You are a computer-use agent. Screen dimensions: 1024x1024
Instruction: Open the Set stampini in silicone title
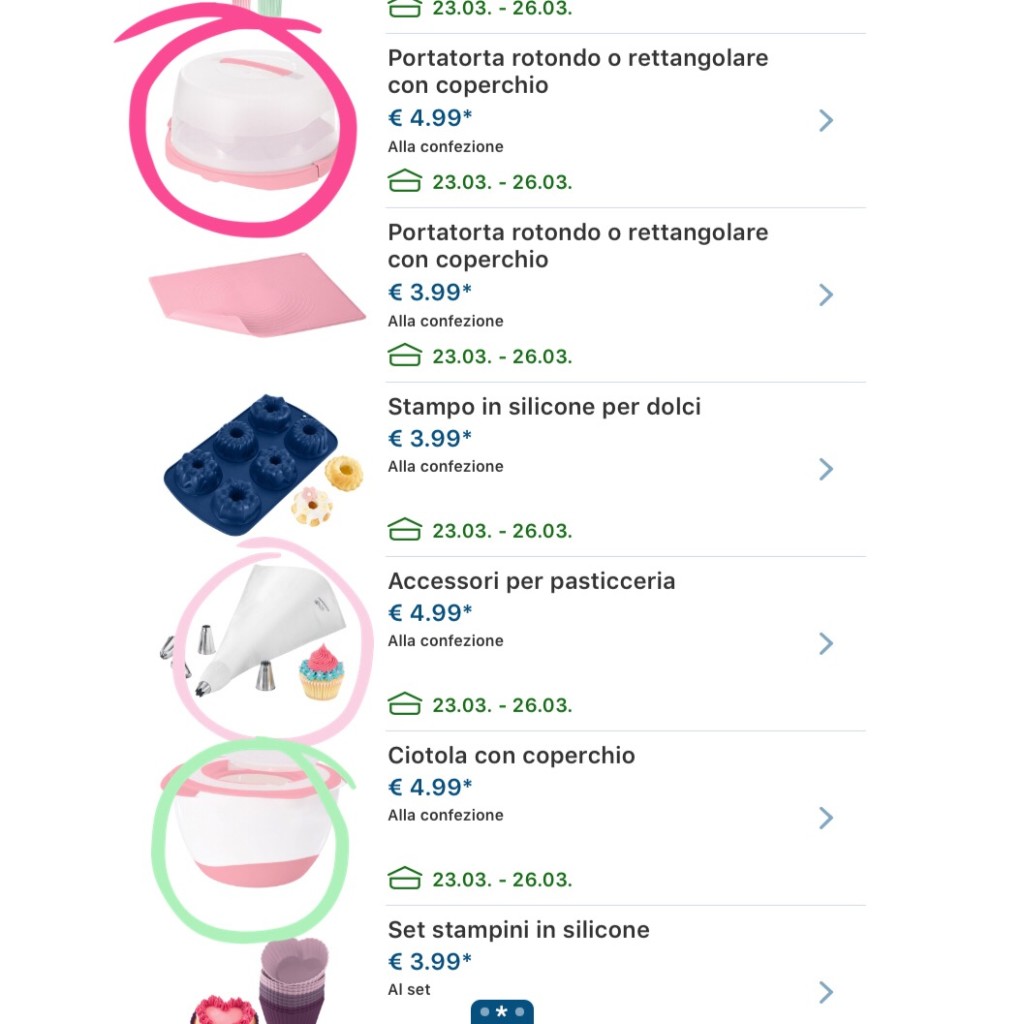(x=519, y=930)
